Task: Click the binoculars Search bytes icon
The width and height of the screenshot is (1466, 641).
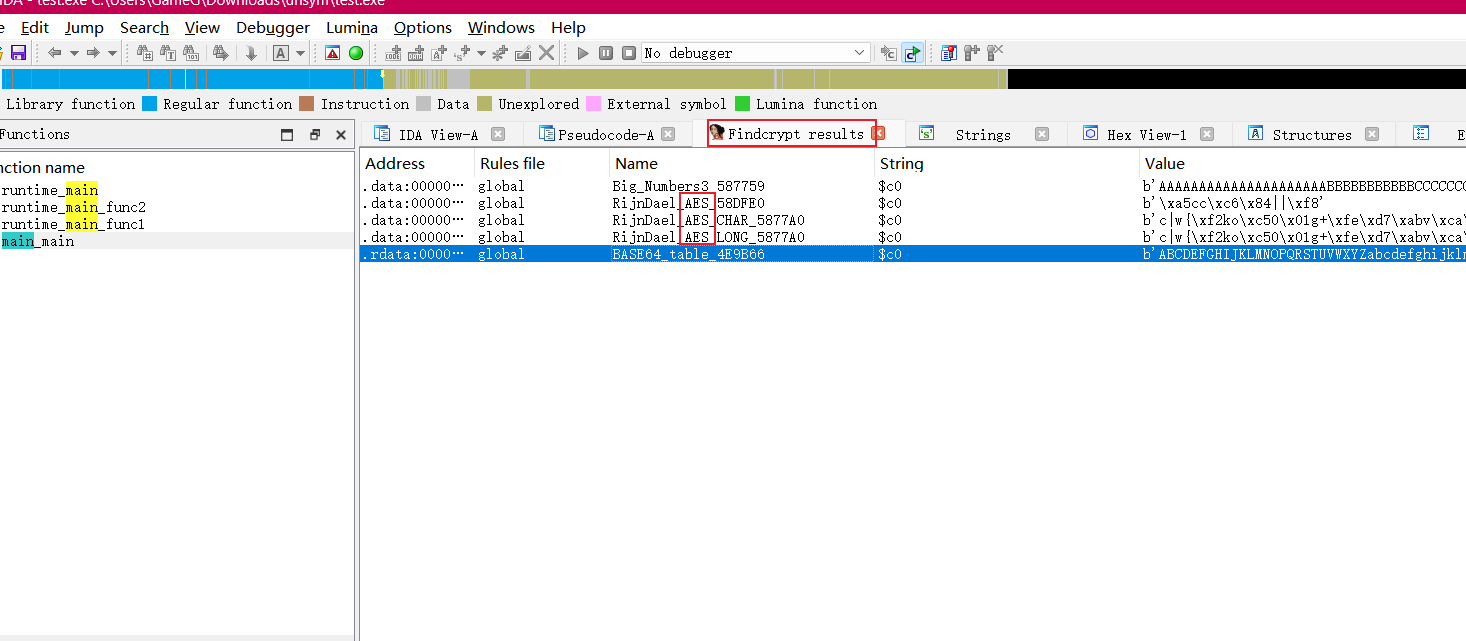Action: [192, 53]
